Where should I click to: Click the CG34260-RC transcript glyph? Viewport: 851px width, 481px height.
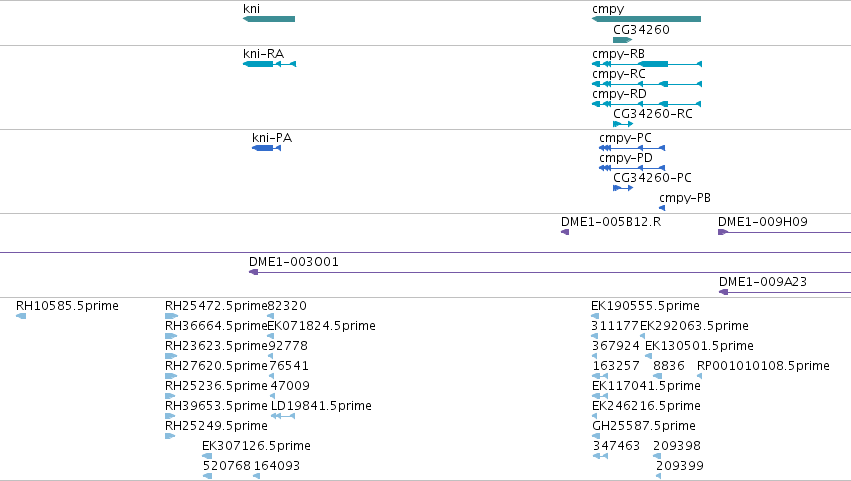coord(623,124)
